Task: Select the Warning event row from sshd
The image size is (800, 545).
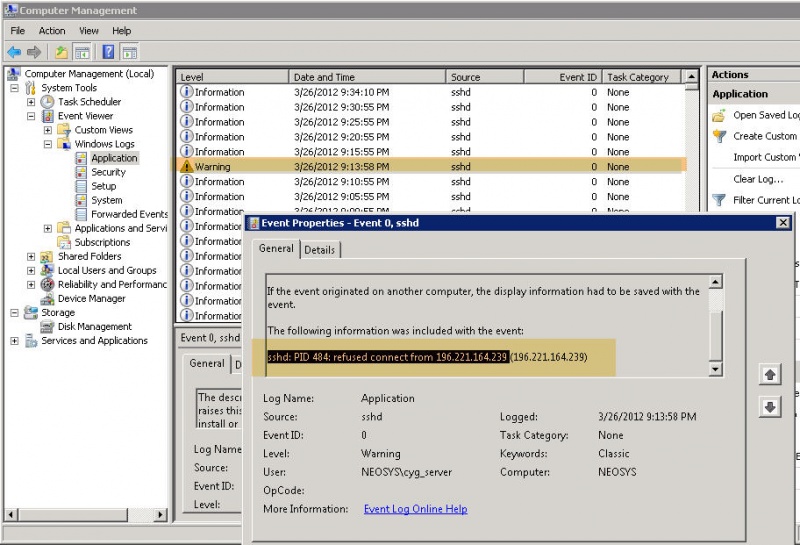Action: coord(430,166)
